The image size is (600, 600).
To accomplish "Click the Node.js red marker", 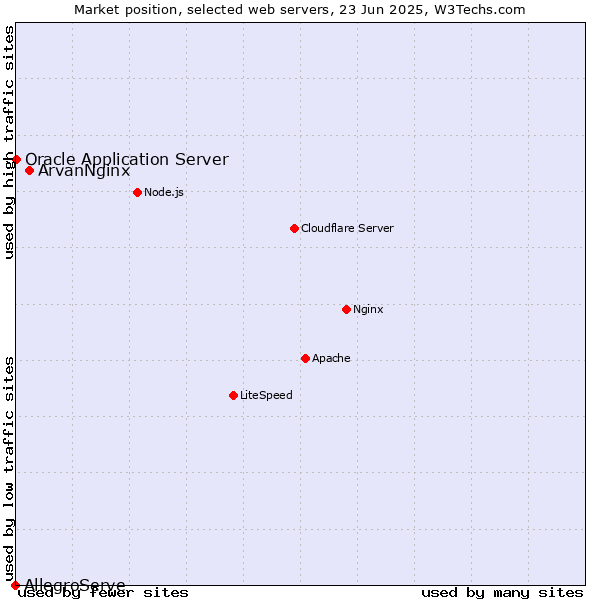I will 137,192.
